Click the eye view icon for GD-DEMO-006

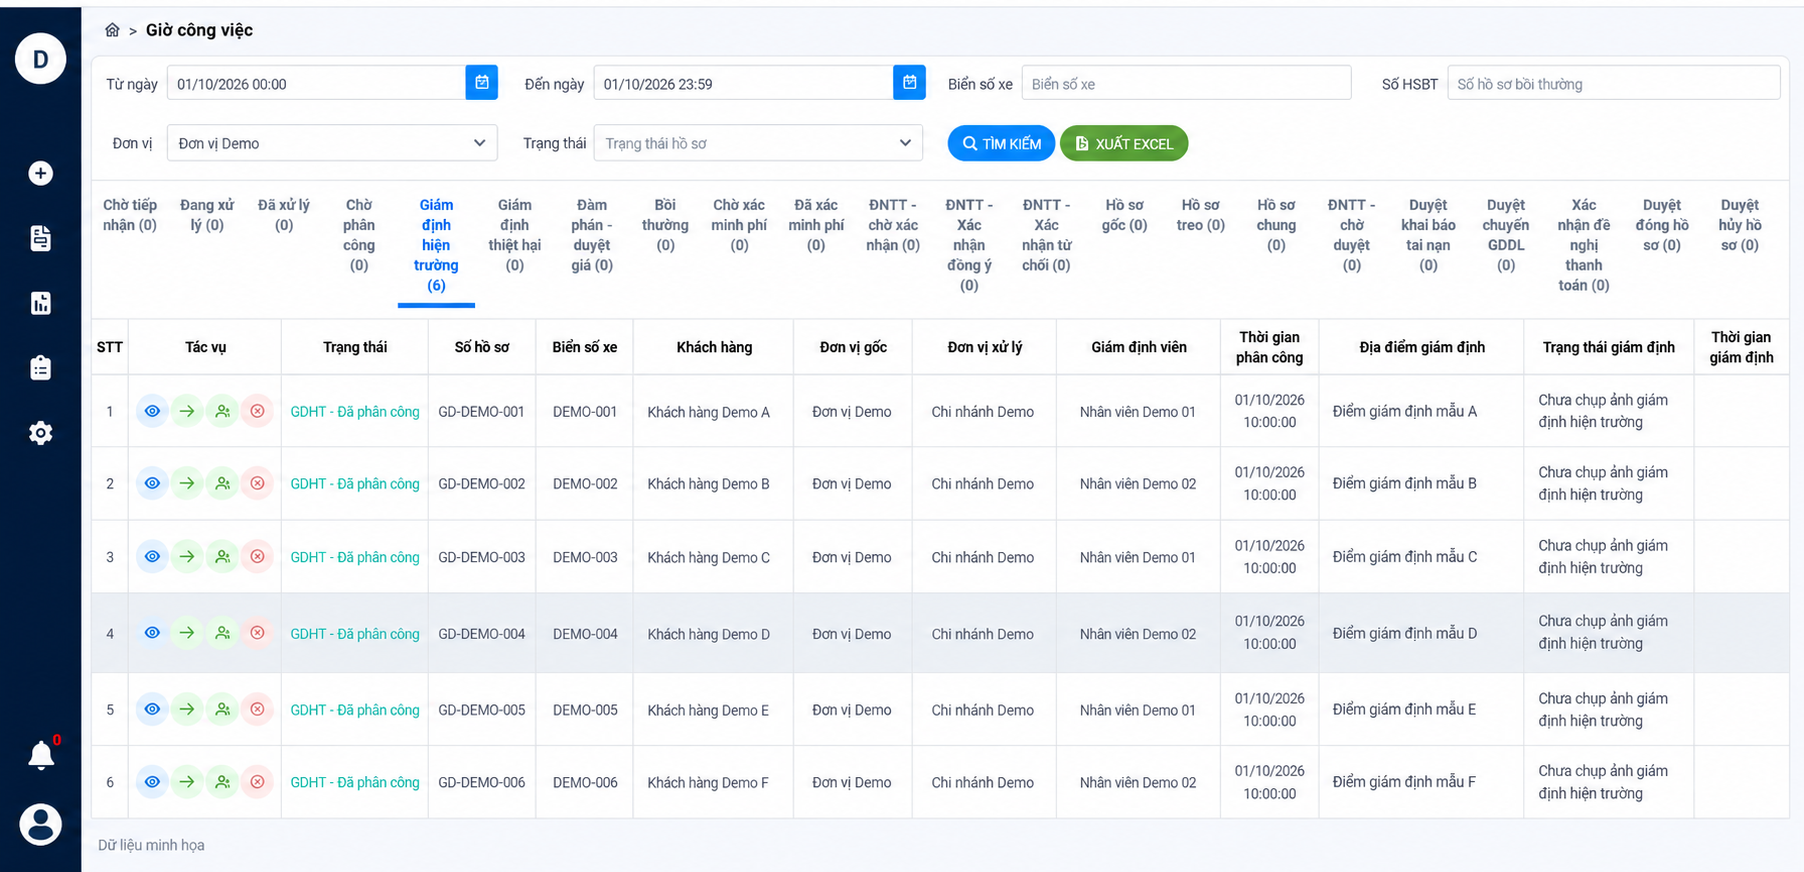[152, 782]
